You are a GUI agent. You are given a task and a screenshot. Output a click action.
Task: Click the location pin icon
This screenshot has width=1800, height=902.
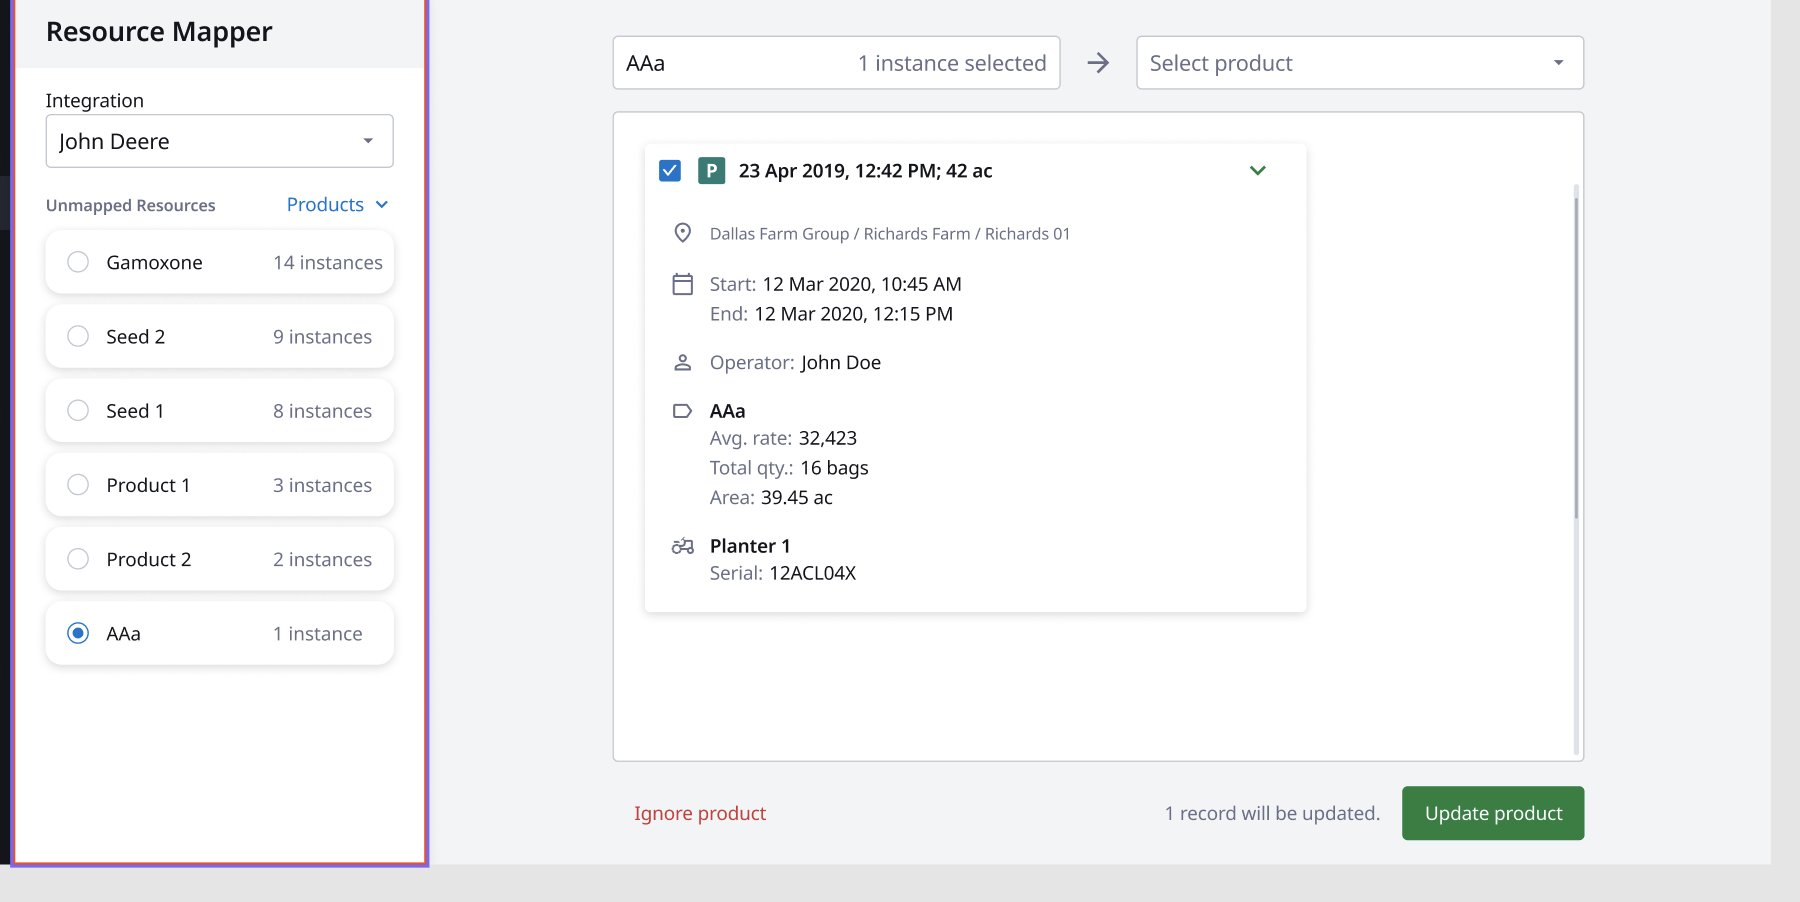tap(682, 233)
